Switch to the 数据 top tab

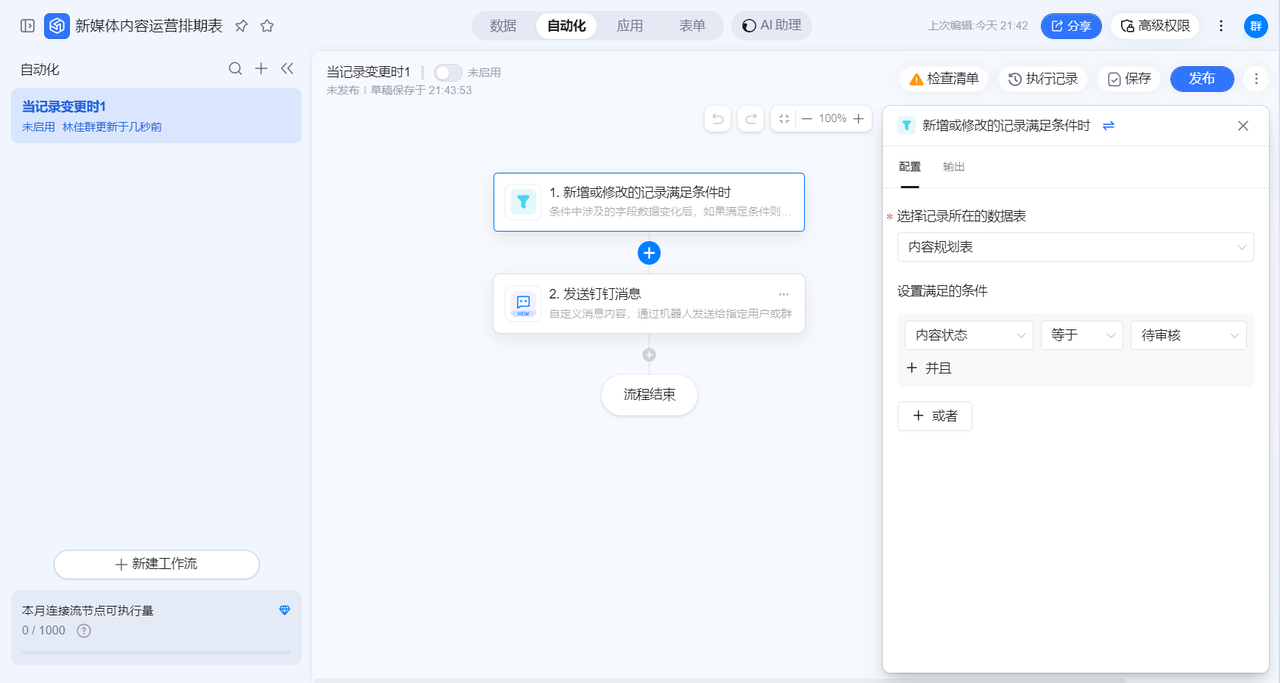point(503,26)
